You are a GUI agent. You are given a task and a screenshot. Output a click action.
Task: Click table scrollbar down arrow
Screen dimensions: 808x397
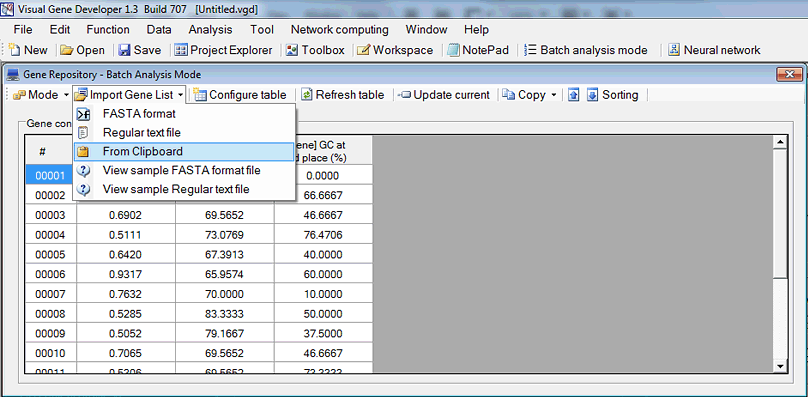click(780, 366)
